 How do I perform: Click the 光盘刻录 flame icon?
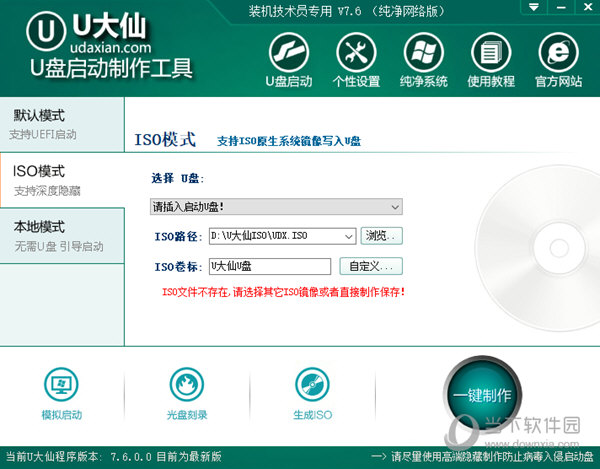[x=187, y=384]
